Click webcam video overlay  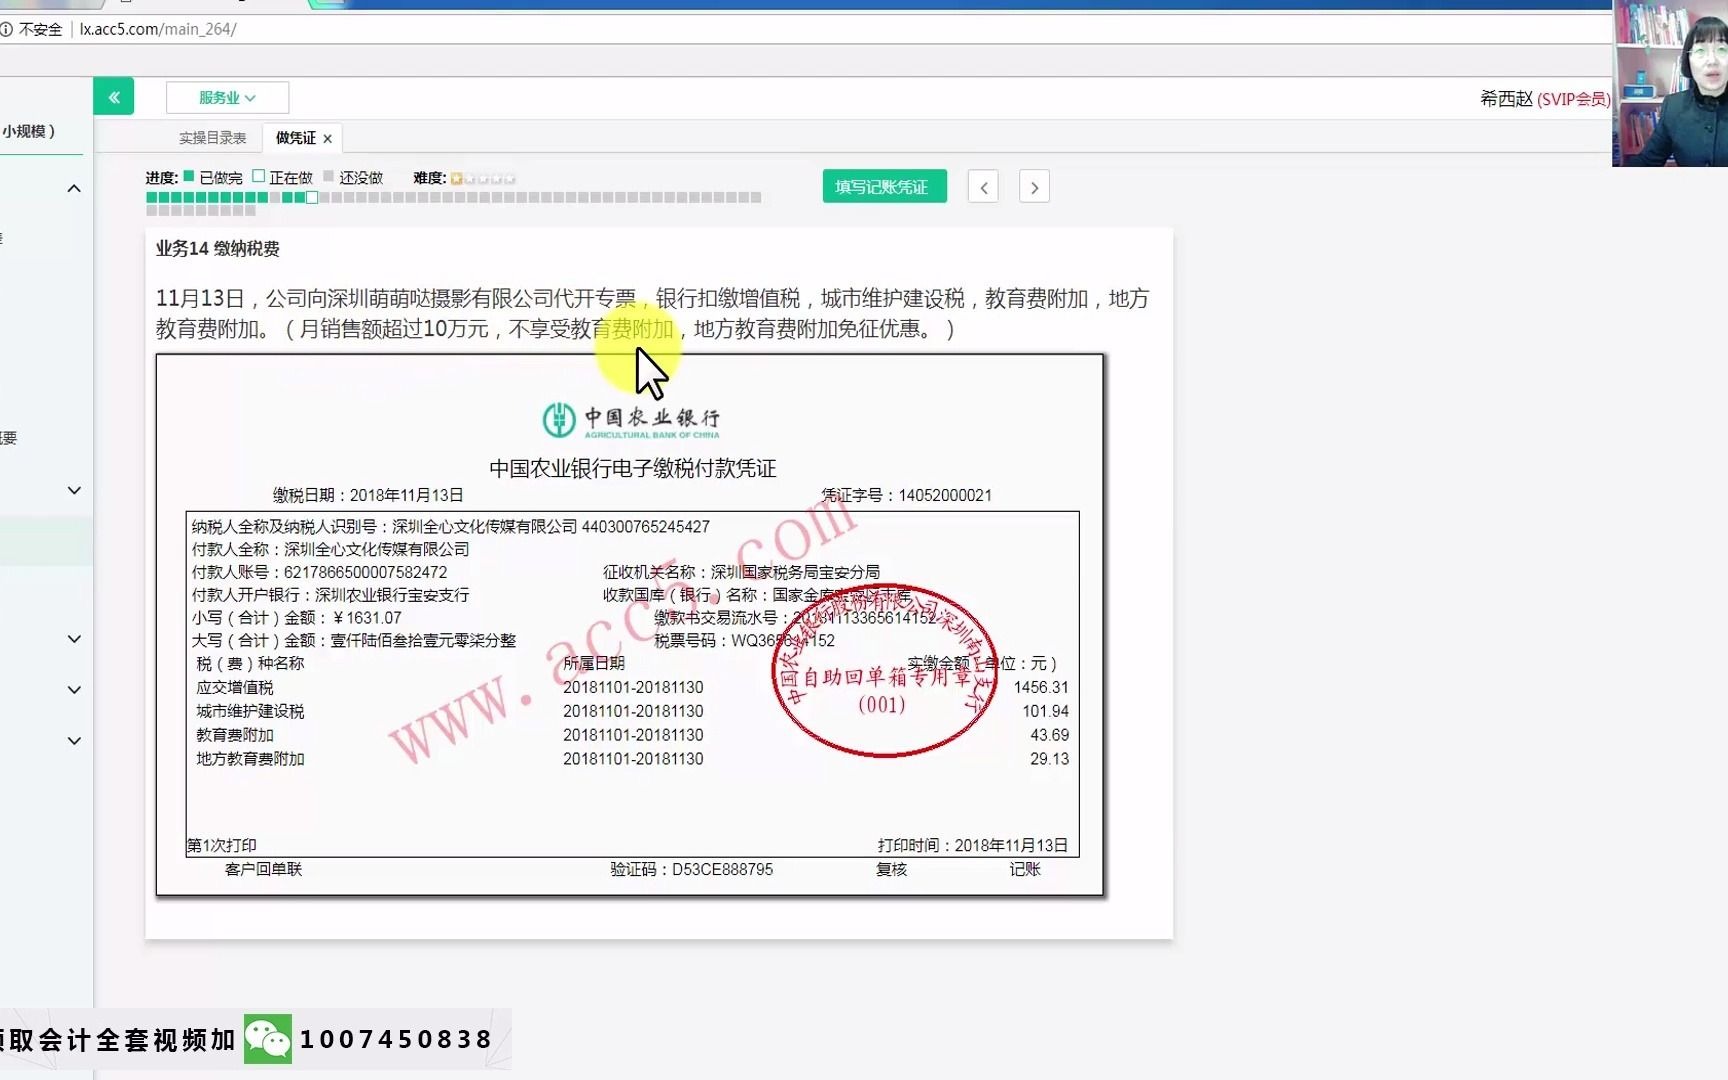1670,83
